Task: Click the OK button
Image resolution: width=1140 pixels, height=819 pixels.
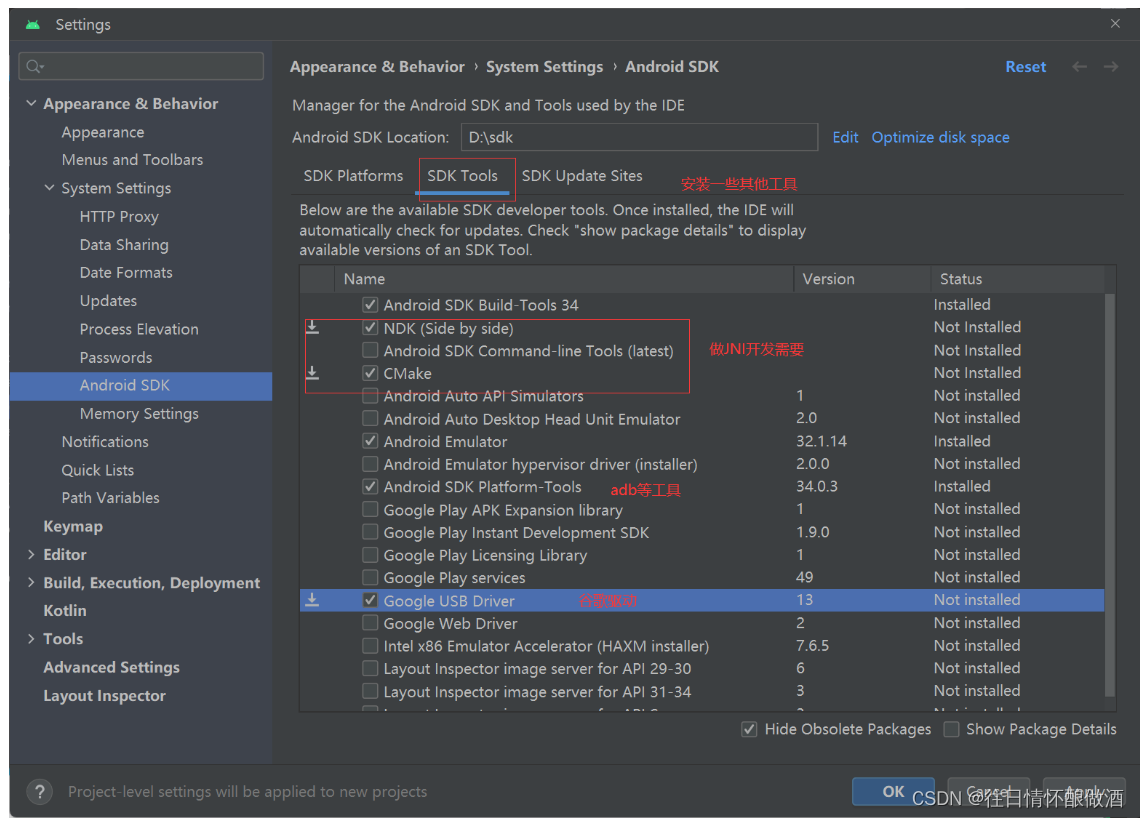Action: 893,791
